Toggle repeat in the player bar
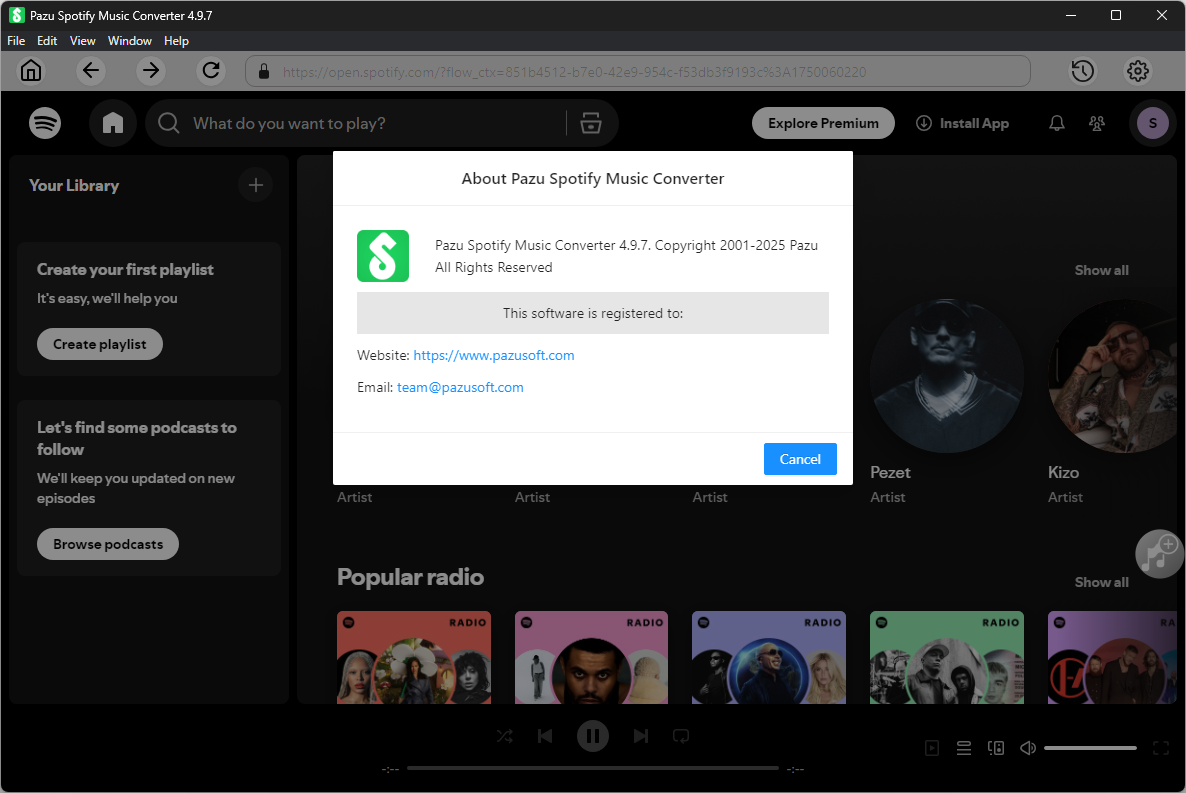This screenshot has height=793, width=1186. coord(681,736)
